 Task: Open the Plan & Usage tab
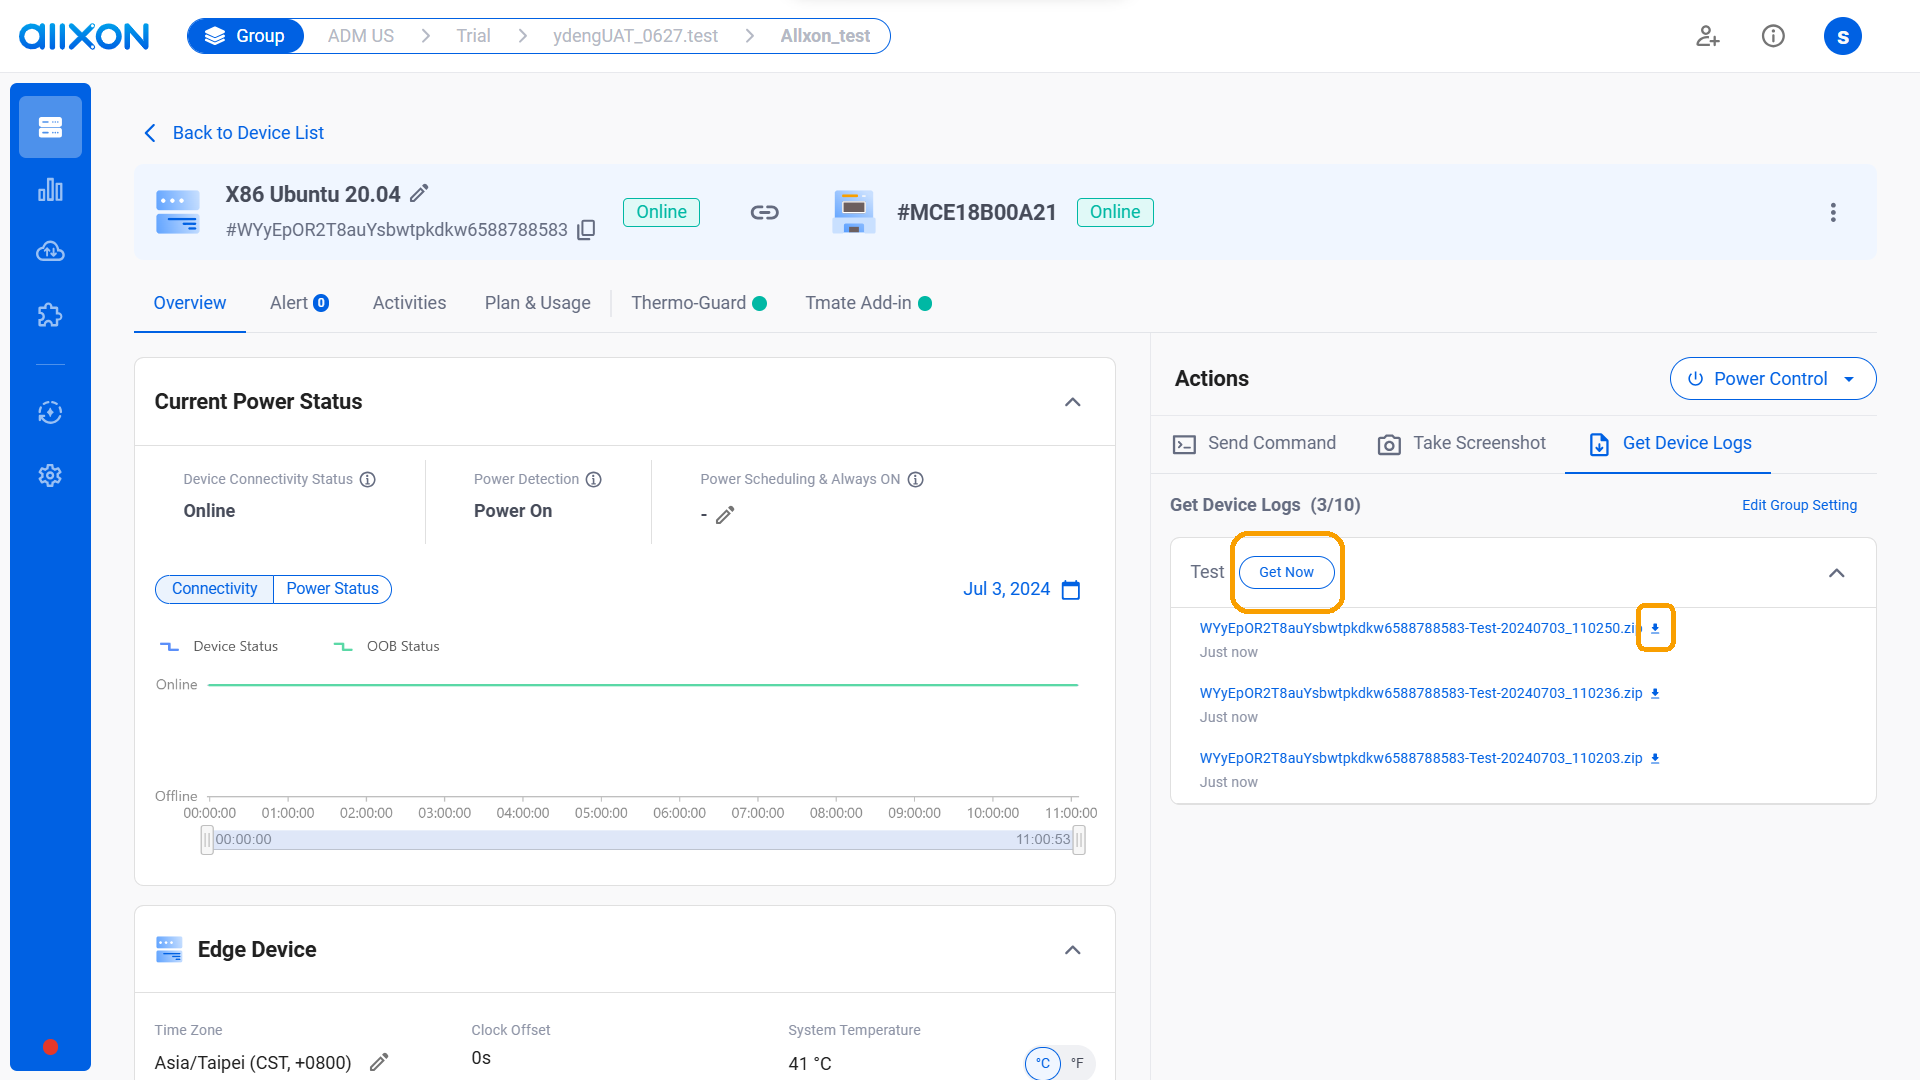click(538, 303)
